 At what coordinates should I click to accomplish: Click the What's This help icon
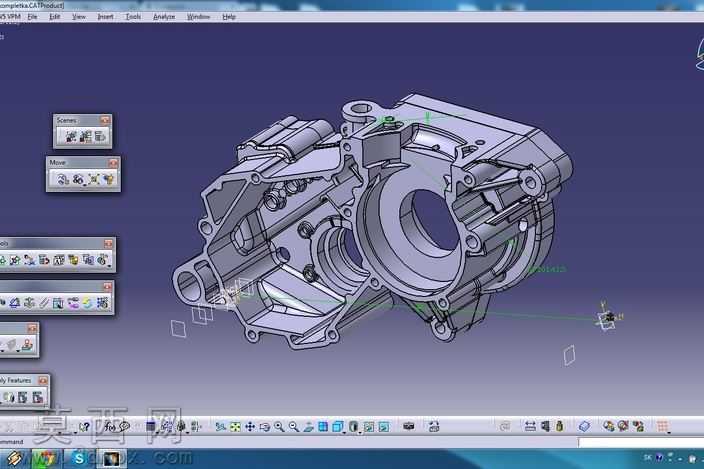click(x=84, y=427)
